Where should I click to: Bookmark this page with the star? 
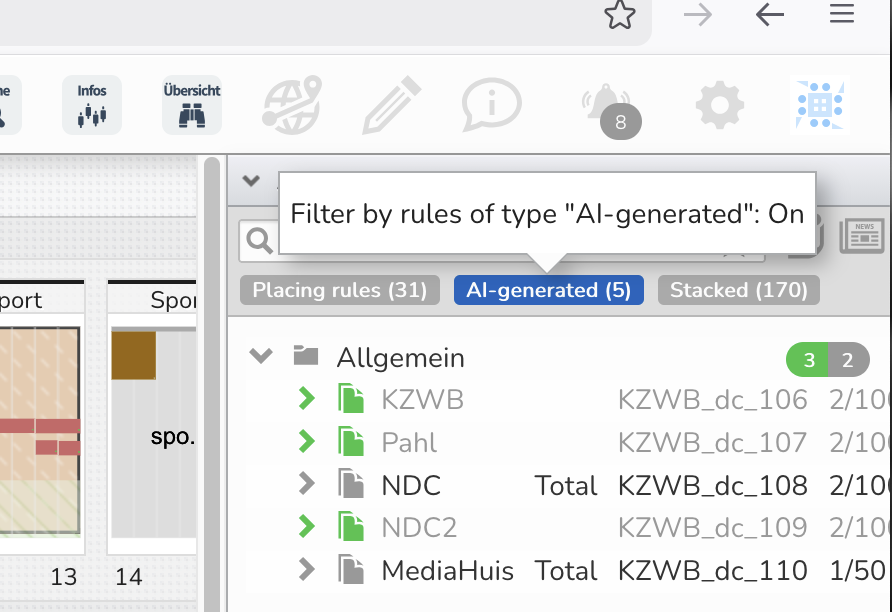tap(620, 15)
